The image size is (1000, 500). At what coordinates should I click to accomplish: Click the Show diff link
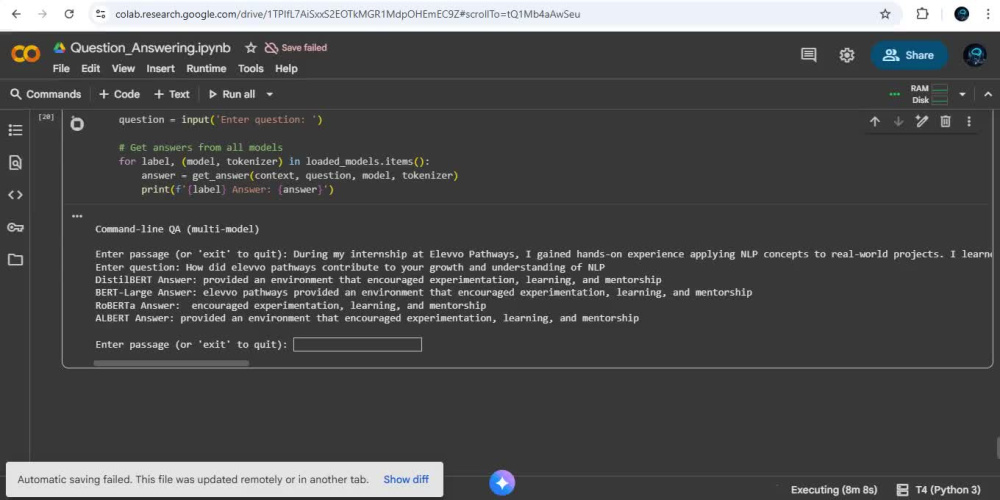pos(406,480)
